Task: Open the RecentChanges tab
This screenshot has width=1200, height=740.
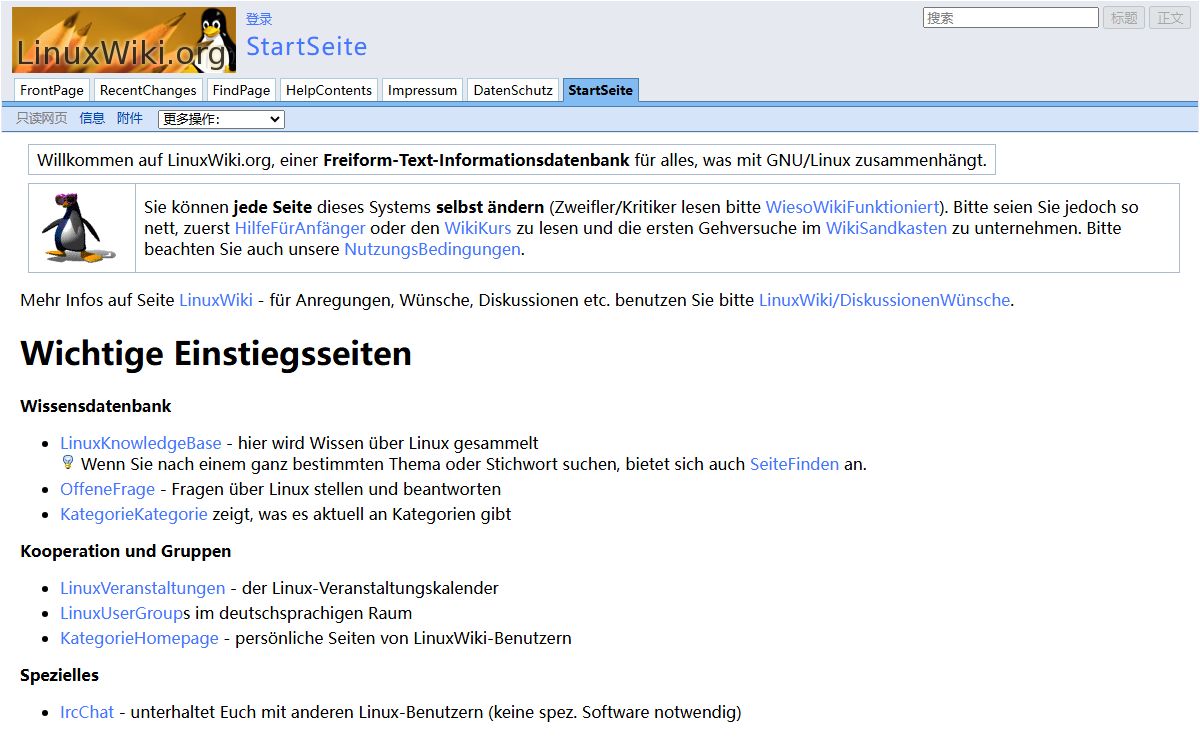Action: (x=148, y=90)
